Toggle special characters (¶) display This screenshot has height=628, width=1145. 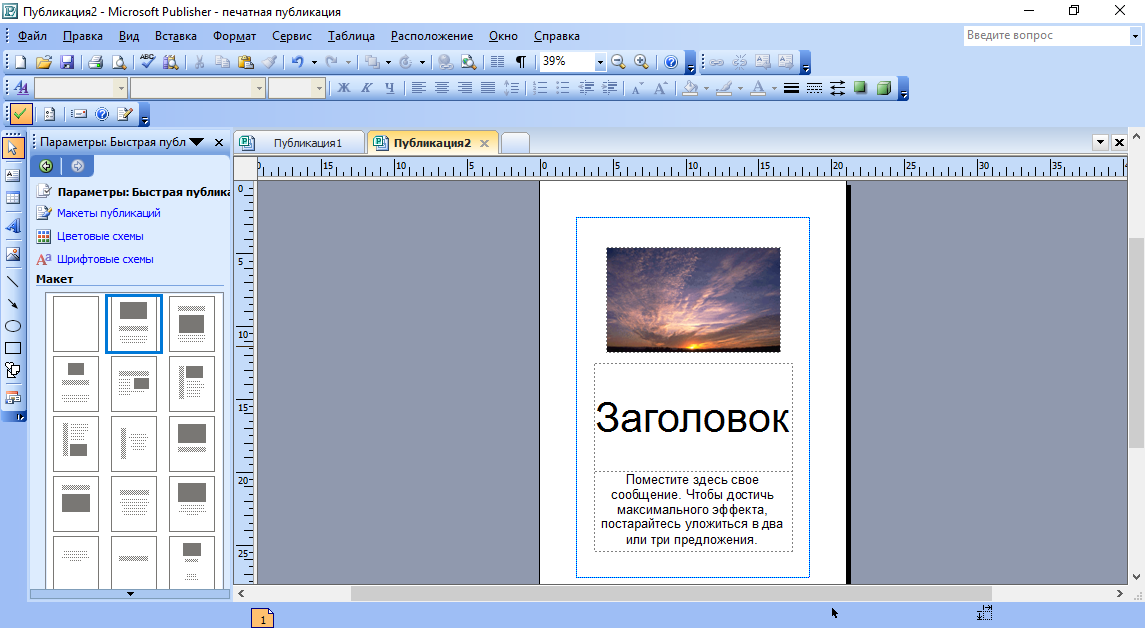coord(520,62)
